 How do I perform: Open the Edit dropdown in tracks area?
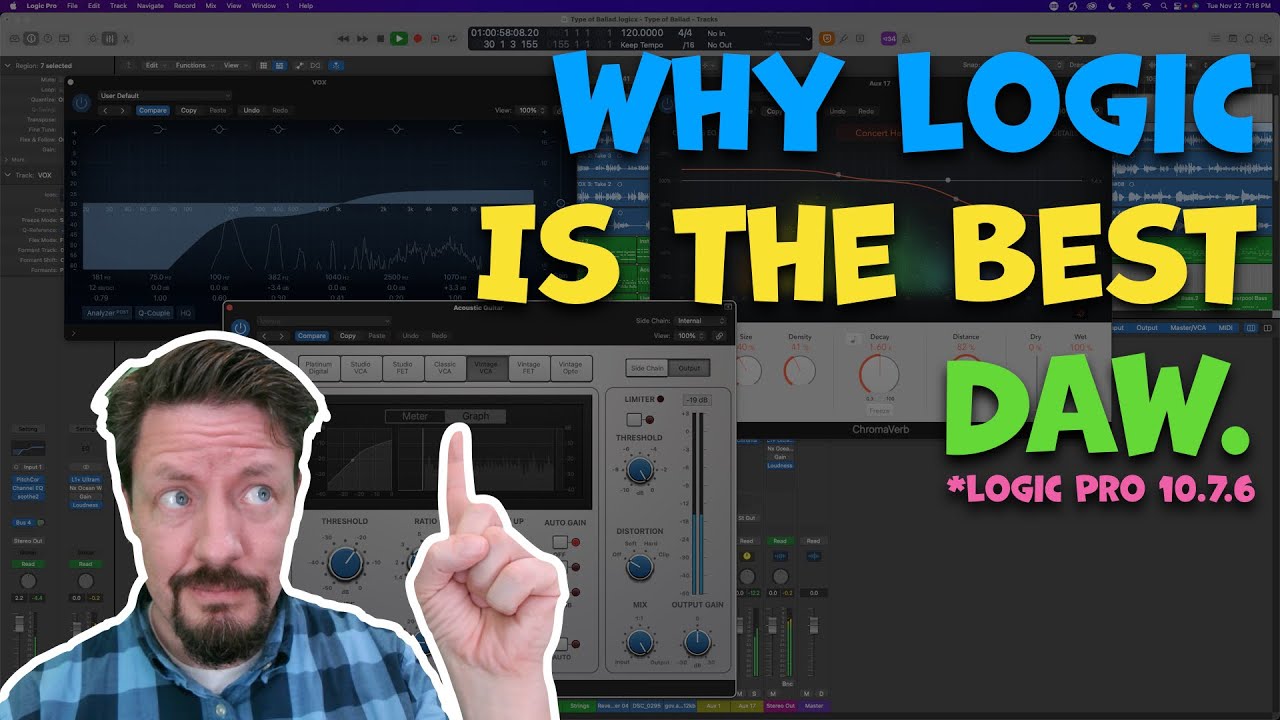[155, 65]
